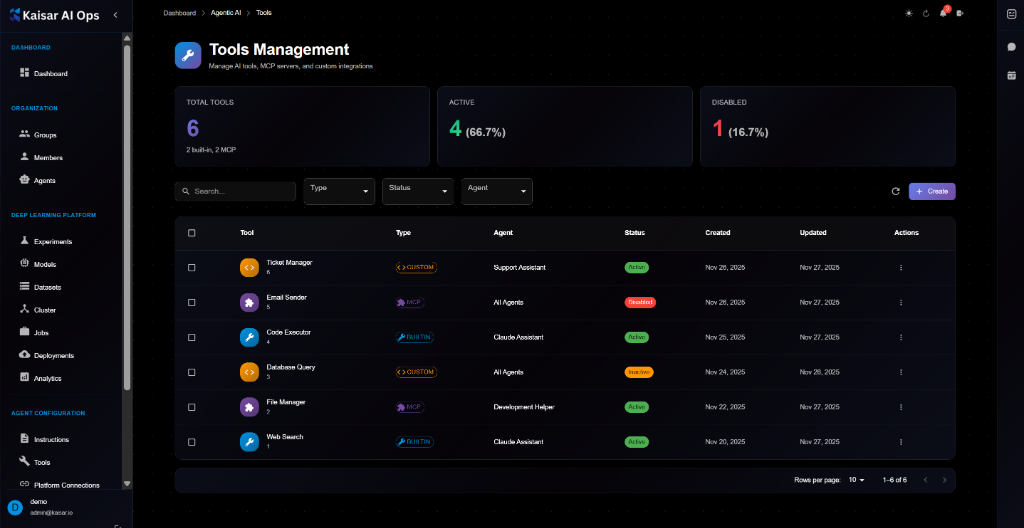Toggle the select-all checkbox in table header

[x=191, y=233]
